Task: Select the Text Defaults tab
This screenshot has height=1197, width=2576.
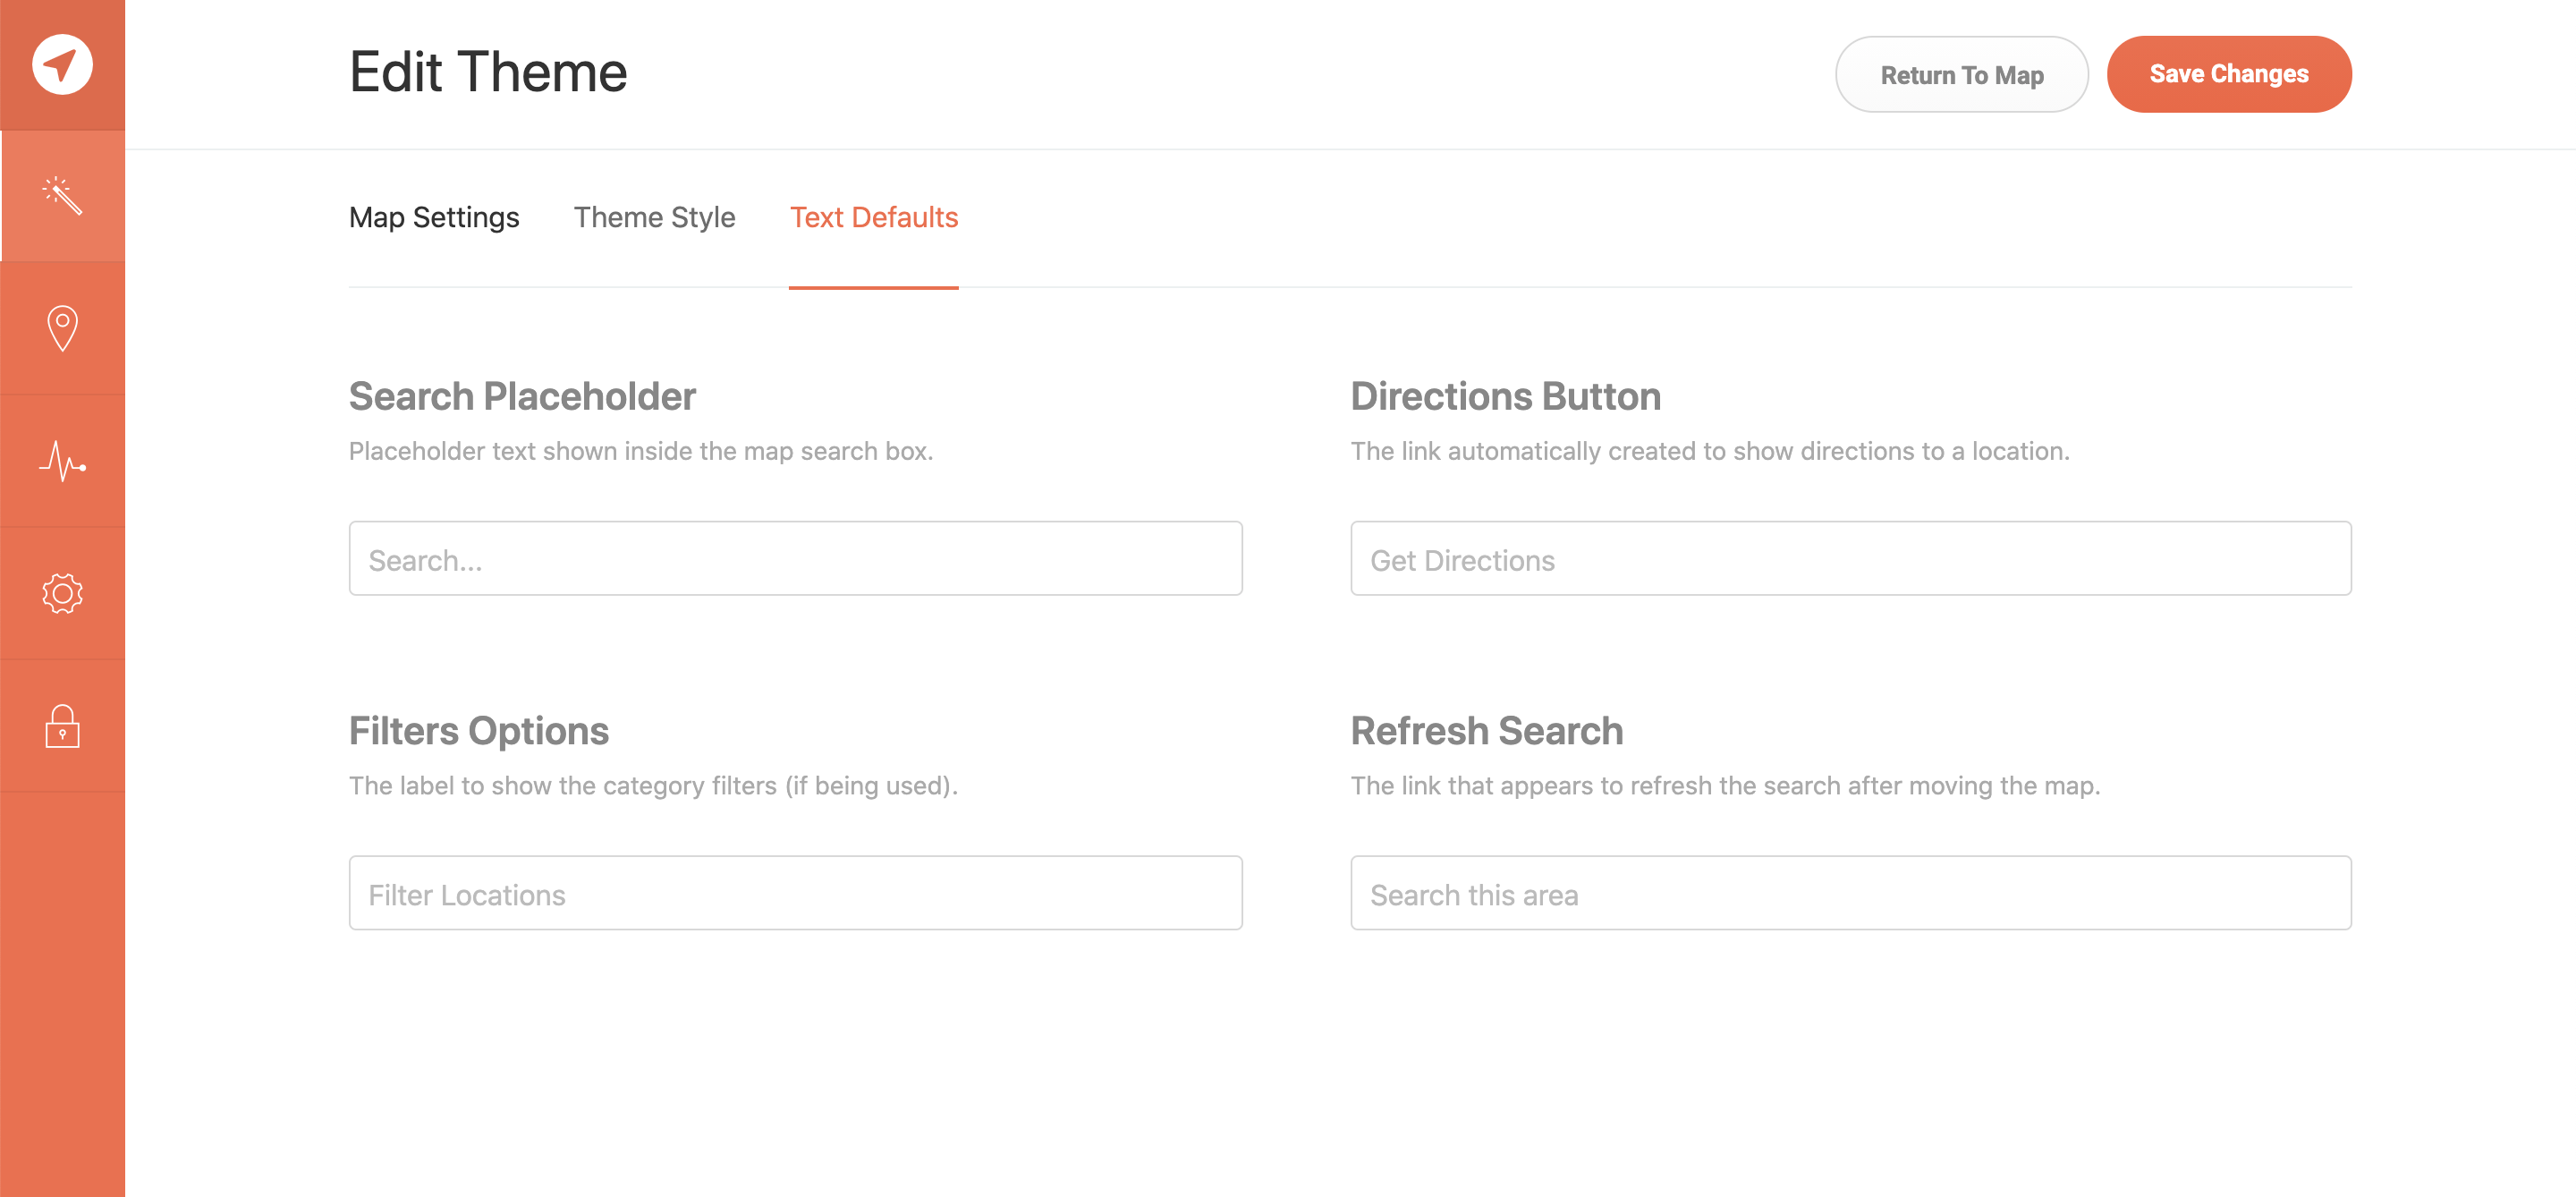Action: tap(873, 217)
